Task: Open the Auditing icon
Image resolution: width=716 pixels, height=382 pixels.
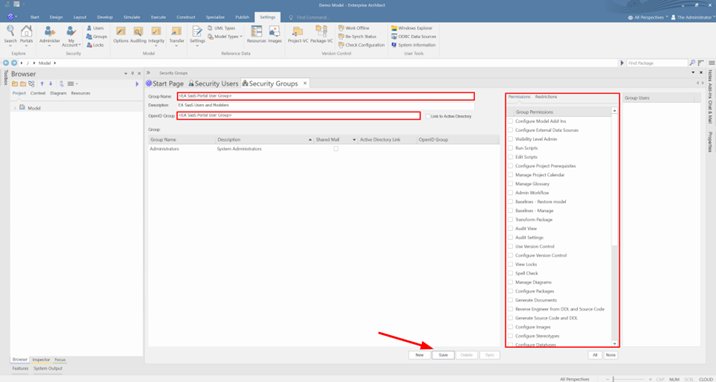Action: click(x=138, y=35)
